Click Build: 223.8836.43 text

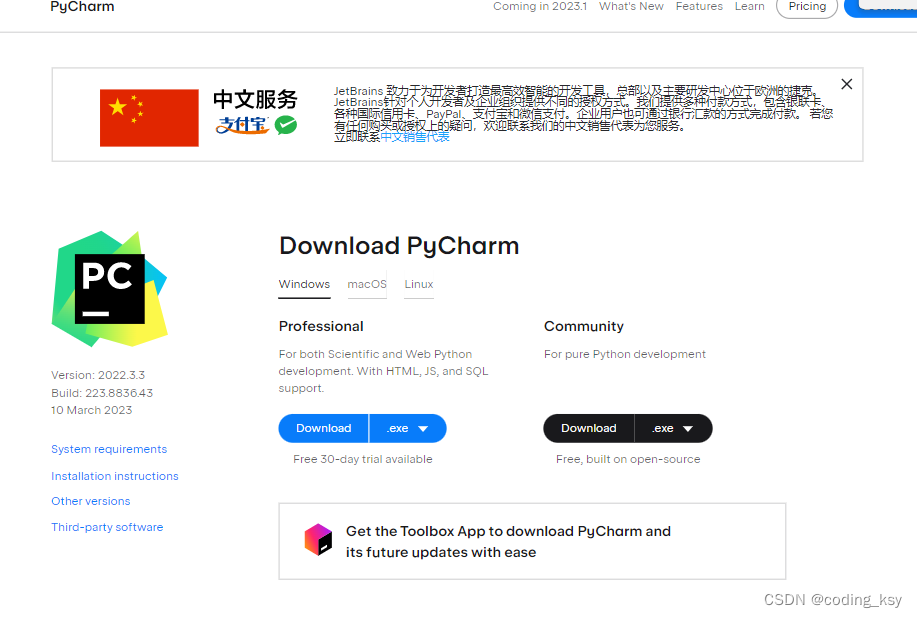(x=102, y=393)
